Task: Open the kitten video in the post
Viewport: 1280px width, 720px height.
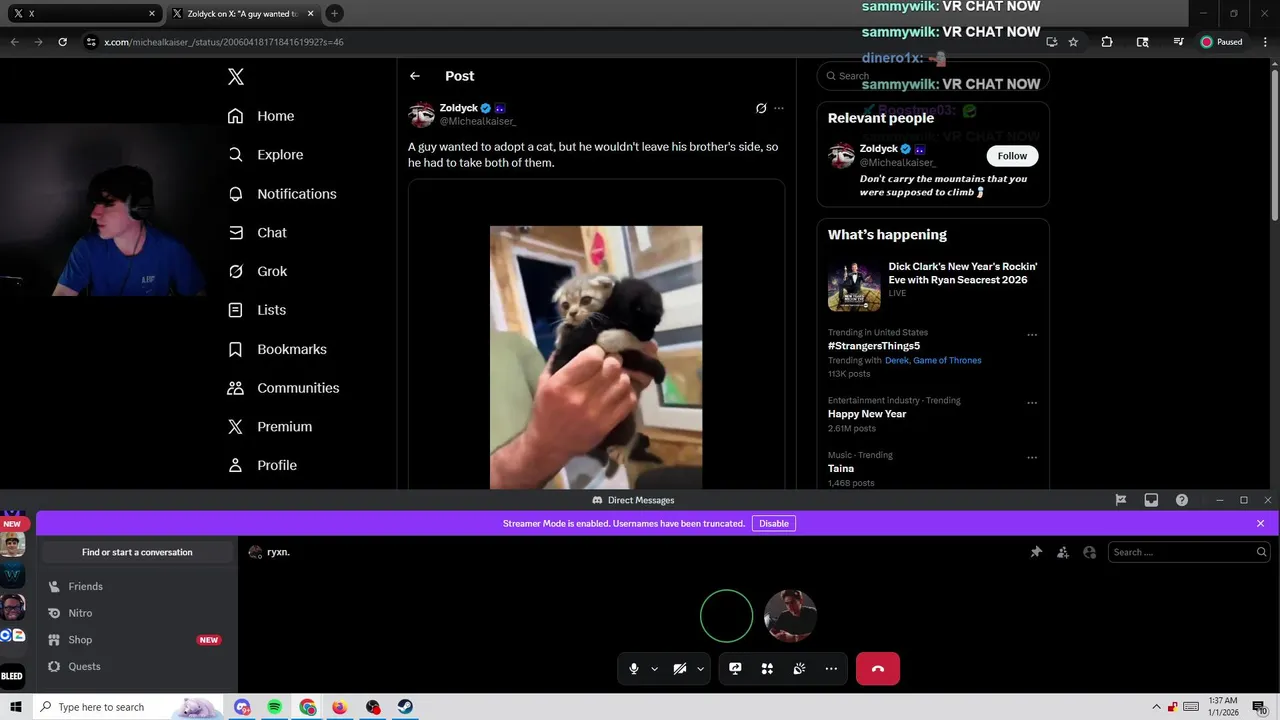Action: pos(596,357)
